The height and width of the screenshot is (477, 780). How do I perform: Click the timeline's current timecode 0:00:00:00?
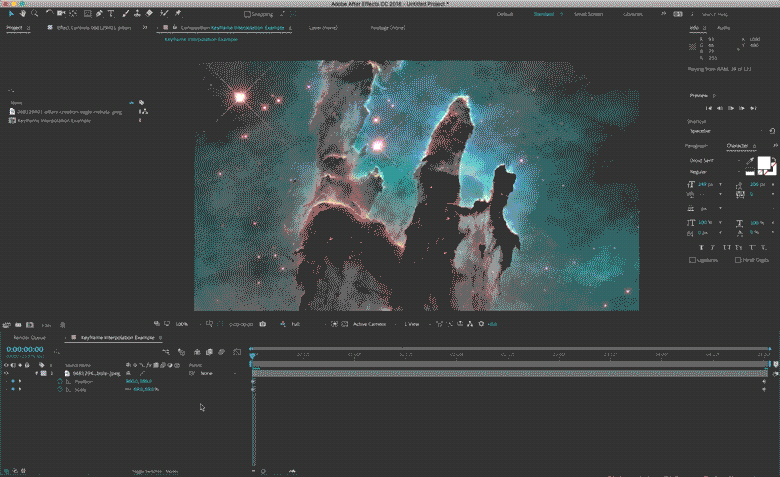click(25, 350)
